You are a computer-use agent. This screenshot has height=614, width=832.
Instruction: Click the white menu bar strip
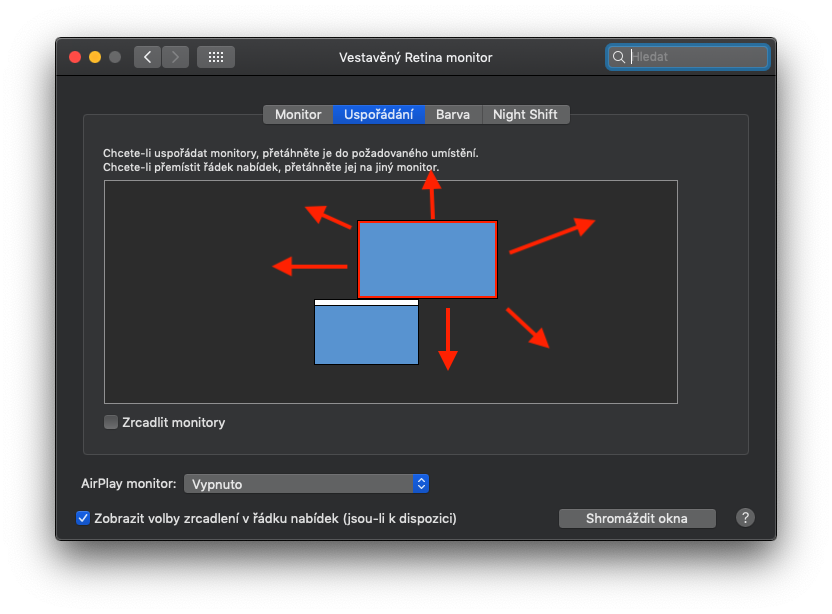pyautogui.click(x=366, y=302)
